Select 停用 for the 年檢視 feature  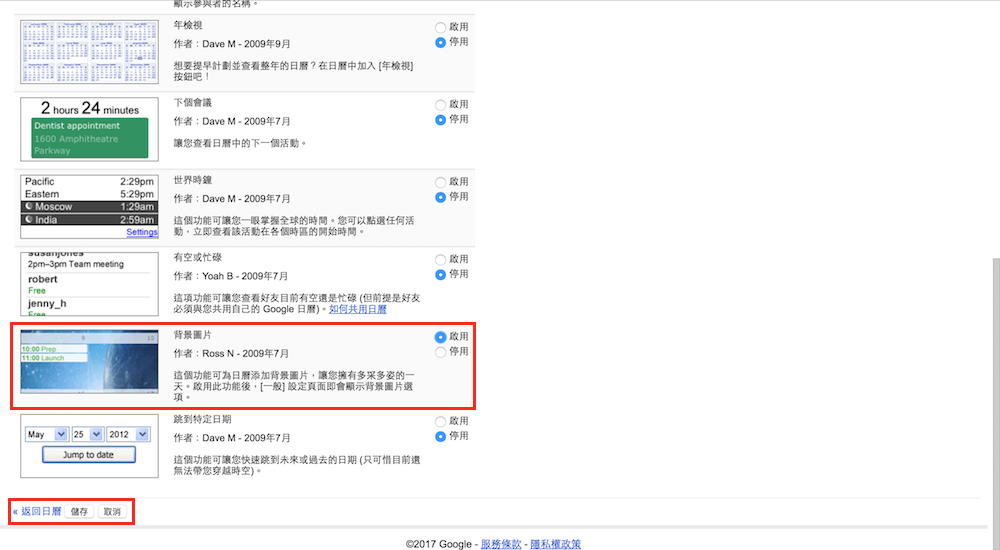tap(440, 43)
